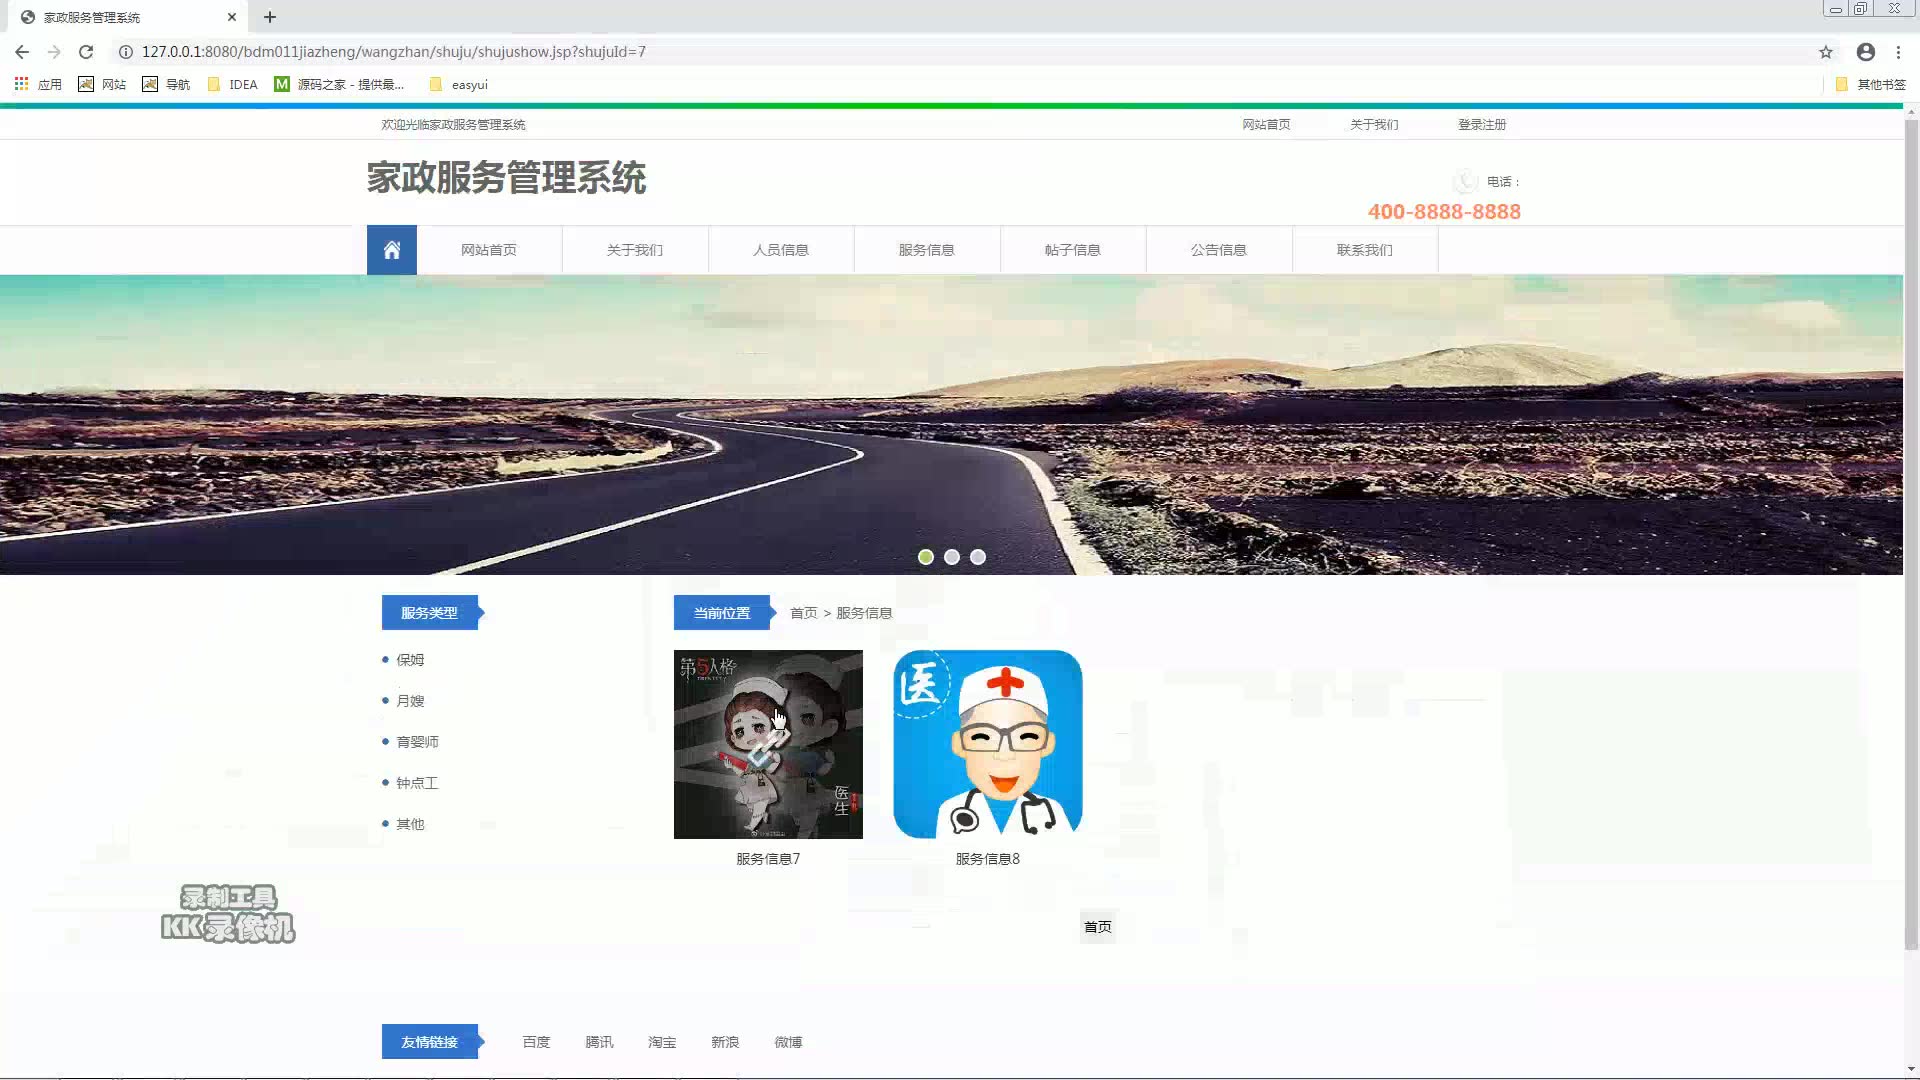This screenshot has width=1920, height=1080.
Task: Open the browser profile avatar
Action: [x=1865, y=51]
